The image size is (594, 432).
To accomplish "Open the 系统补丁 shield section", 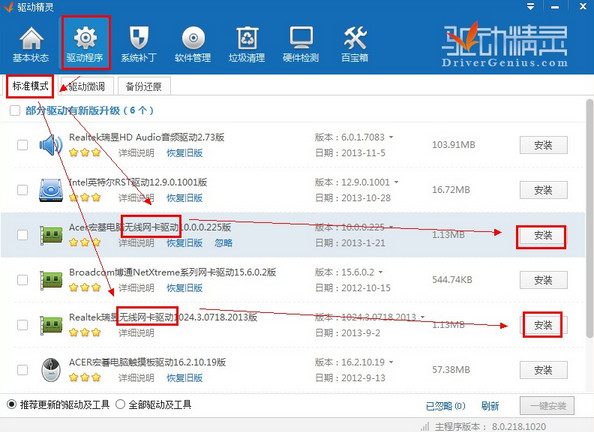I will (139, 45).
